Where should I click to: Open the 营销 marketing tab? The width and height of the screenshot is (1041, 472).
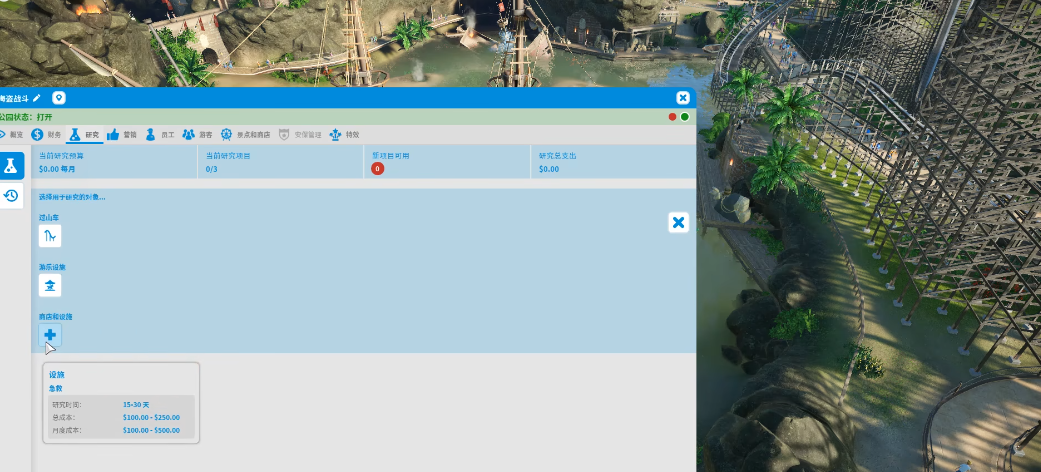click(121, 134)
